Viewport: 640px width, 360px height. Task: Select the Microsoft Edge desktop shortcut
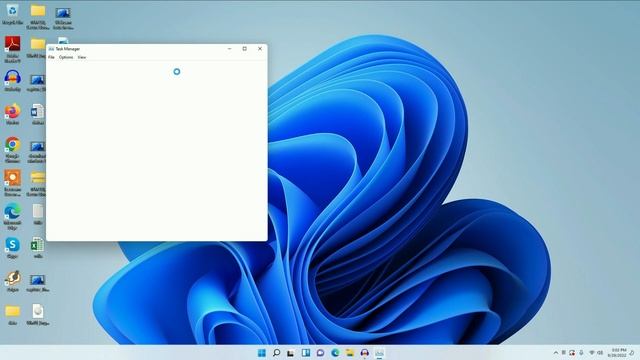(x=12, y=216)
